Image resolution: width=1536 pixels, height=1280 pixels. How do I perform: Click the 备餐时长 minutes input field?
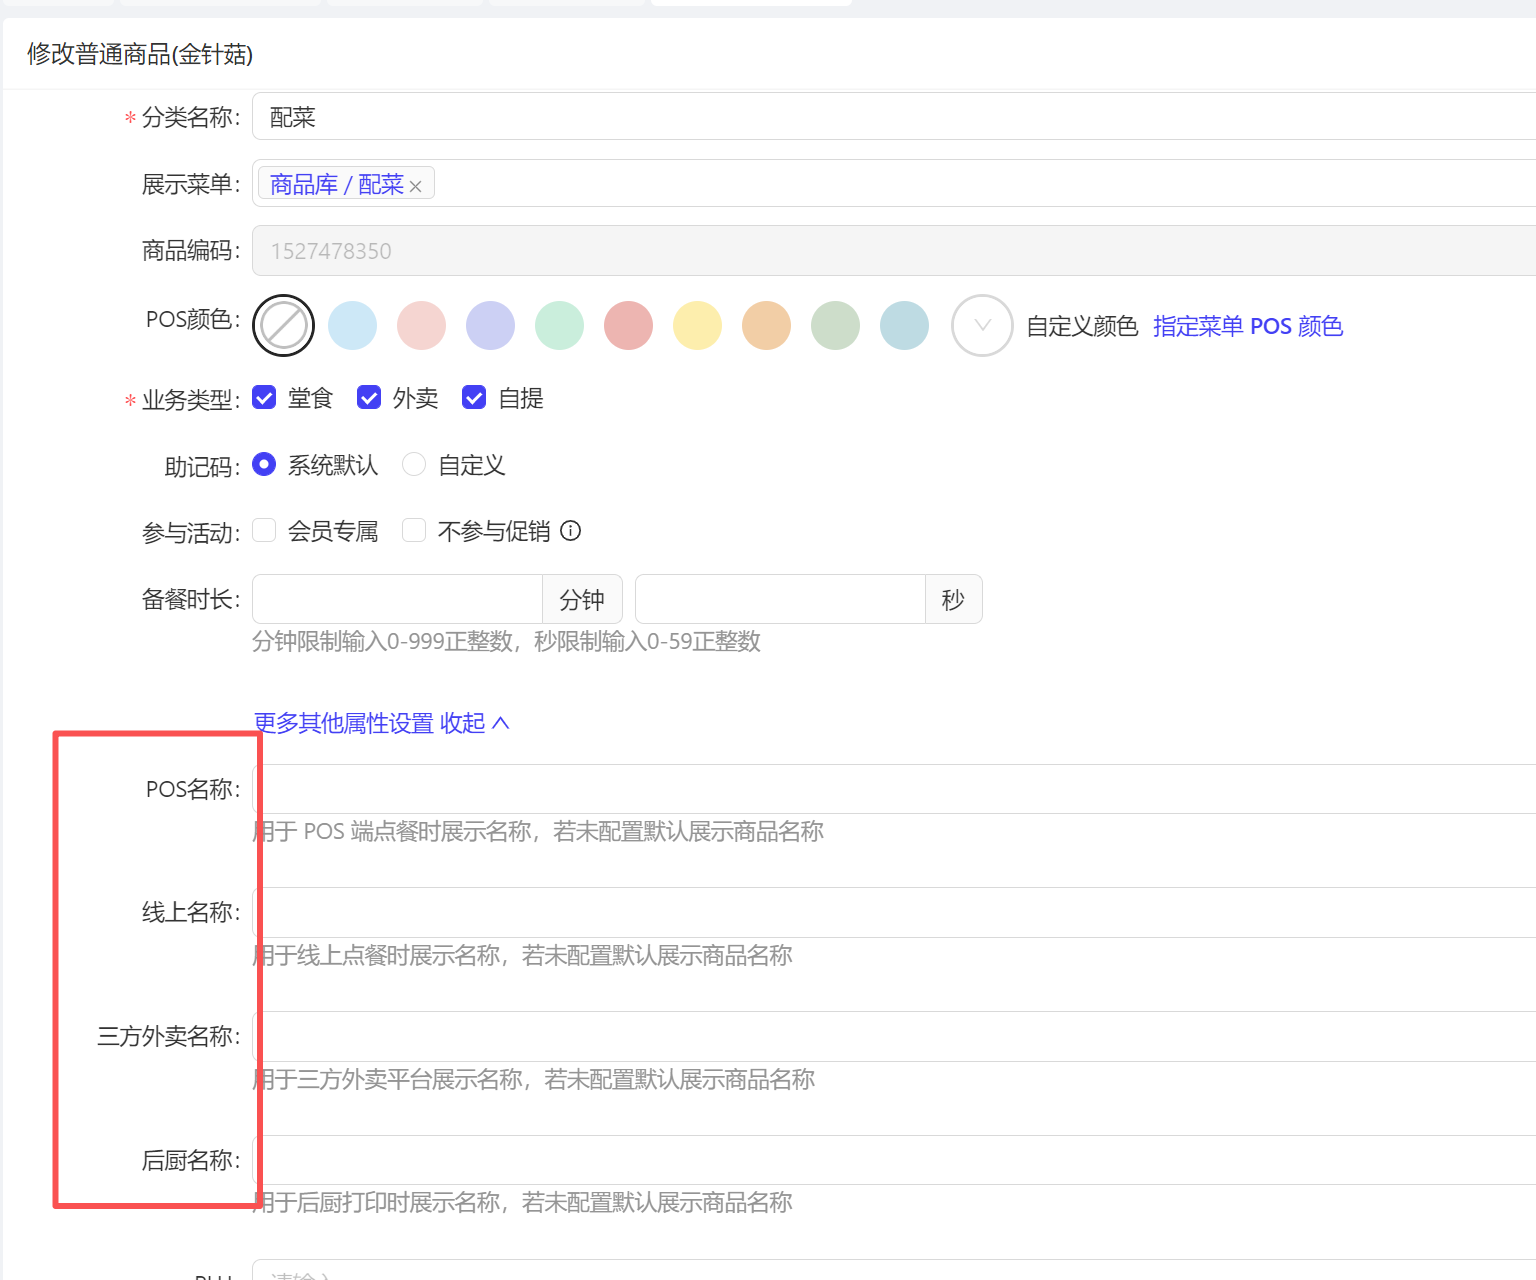tap(398, 599)
